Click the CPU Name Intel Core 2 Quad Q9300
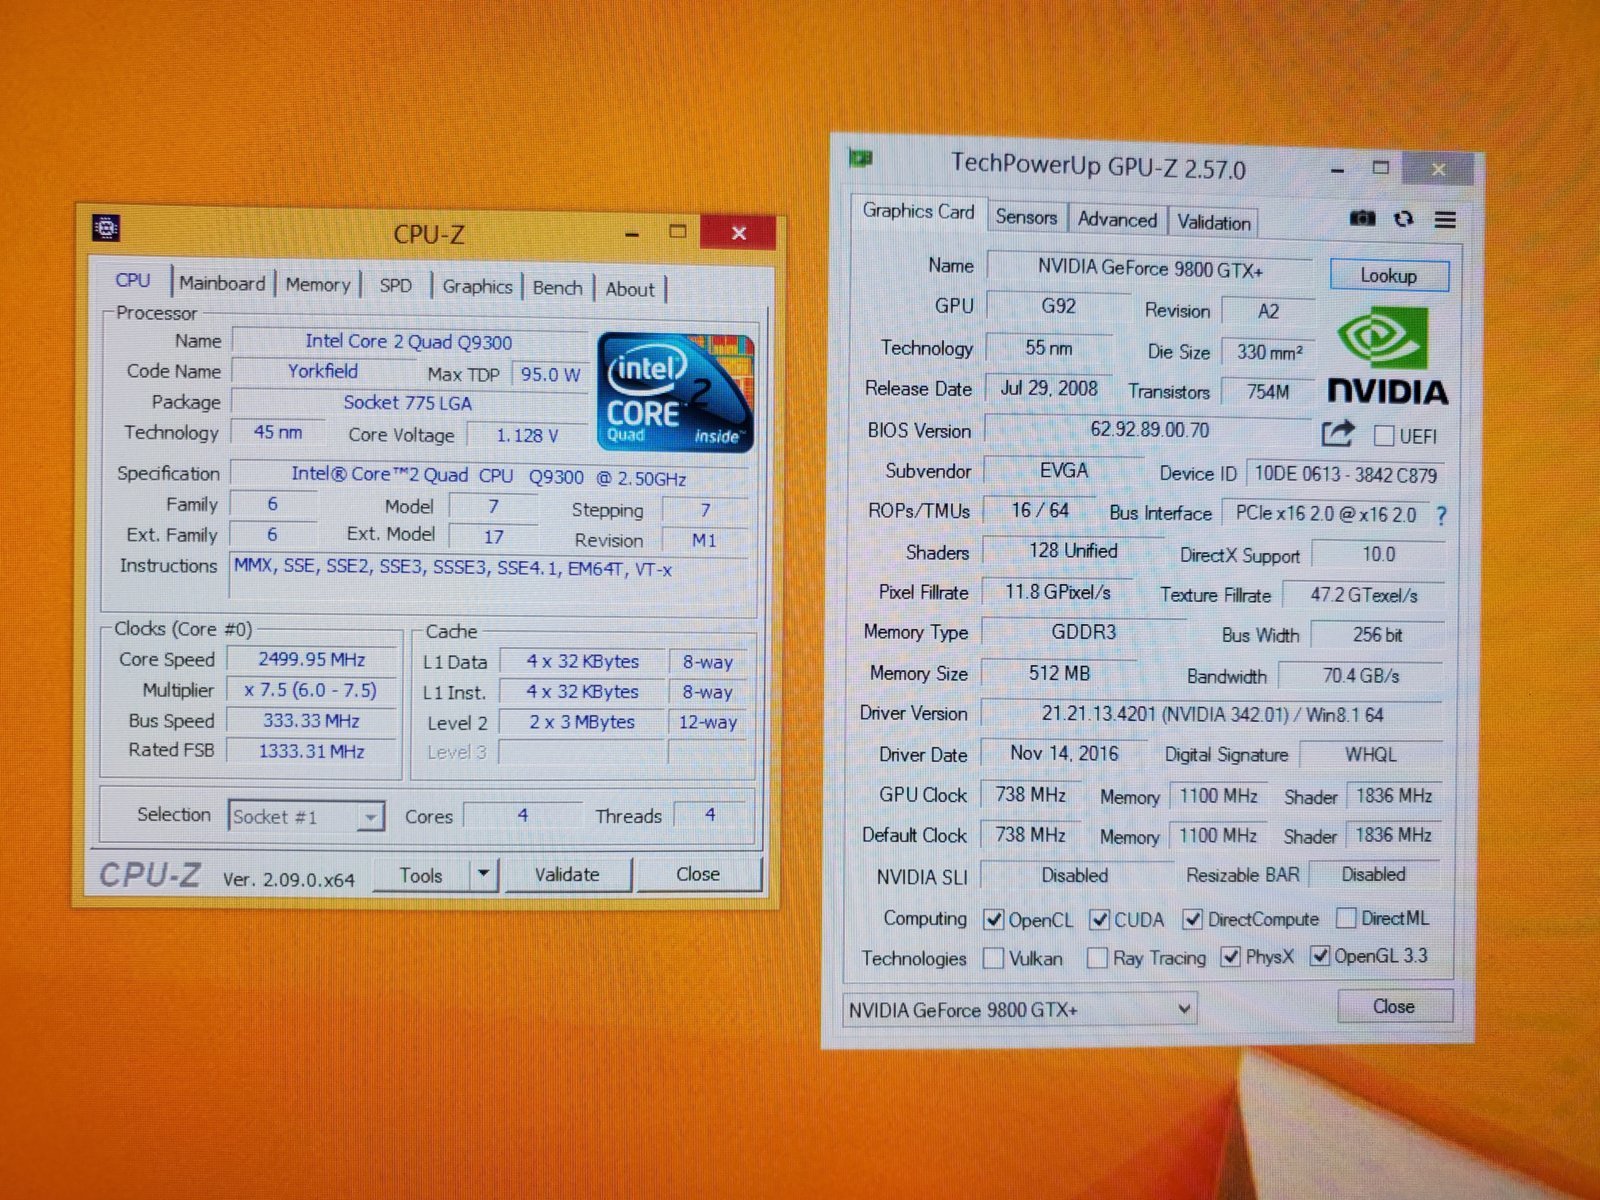Screen dimensions: 1600x1200 tap(408, 342)
